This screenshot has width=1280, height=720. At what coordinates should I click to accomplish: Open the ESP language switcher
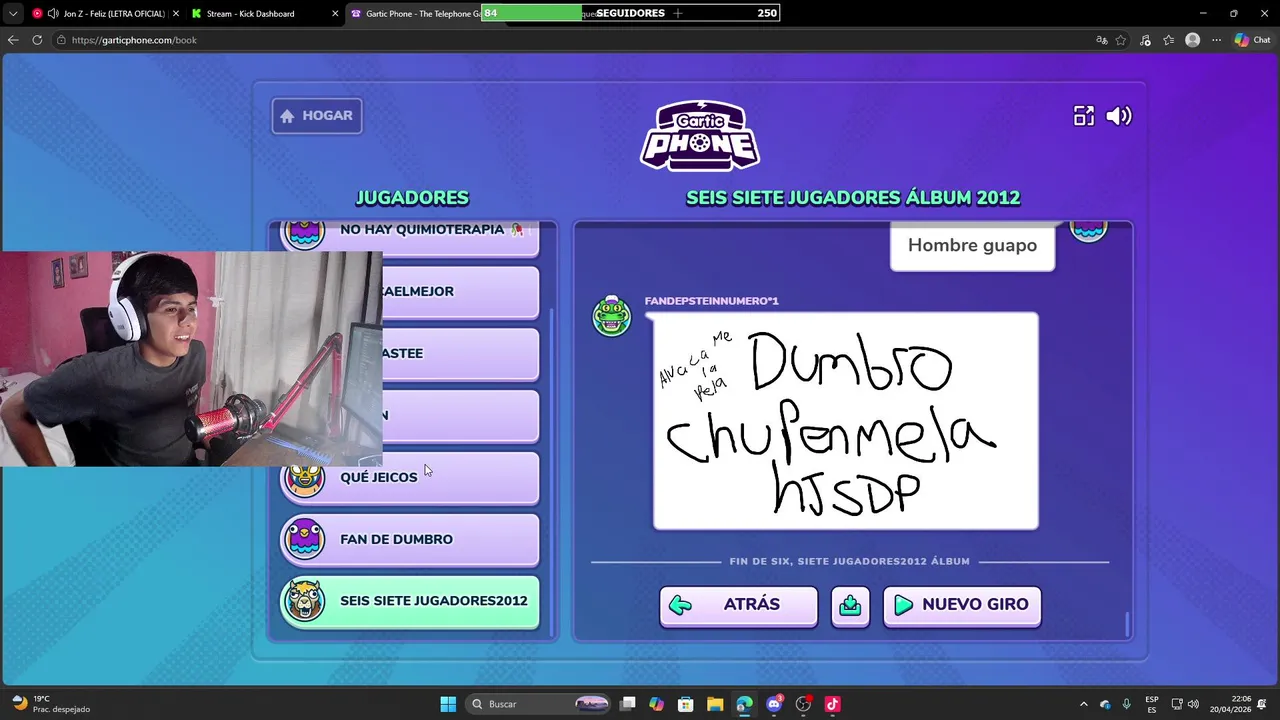[x=1152, y=704]
